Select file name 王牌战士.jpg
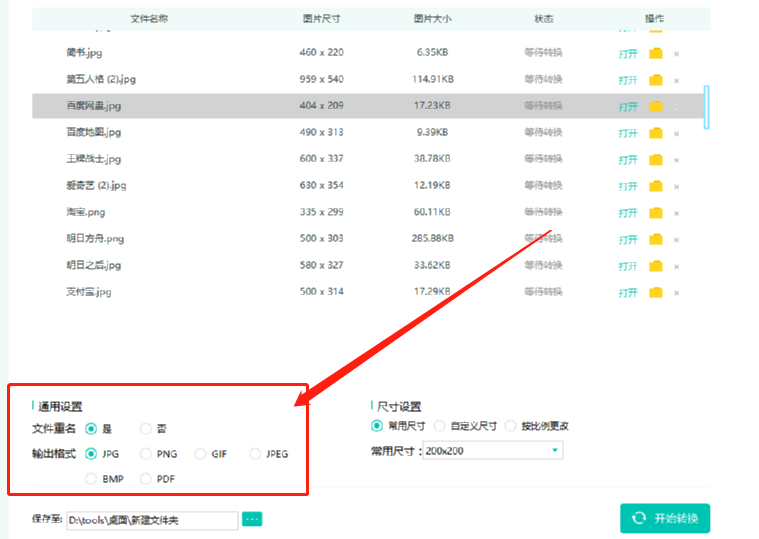759x539 pixels. 93,159
